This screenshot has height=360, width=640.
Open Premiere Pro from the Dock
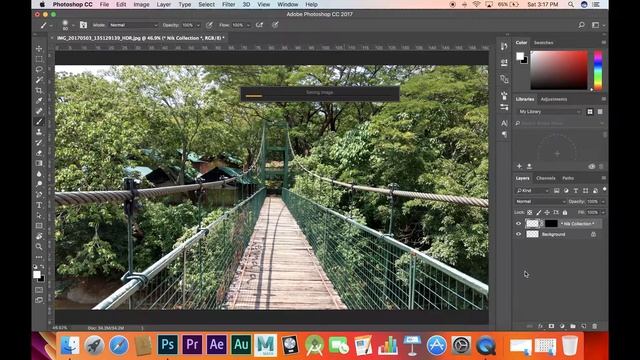pyautogui.click(x=192, y=345)
